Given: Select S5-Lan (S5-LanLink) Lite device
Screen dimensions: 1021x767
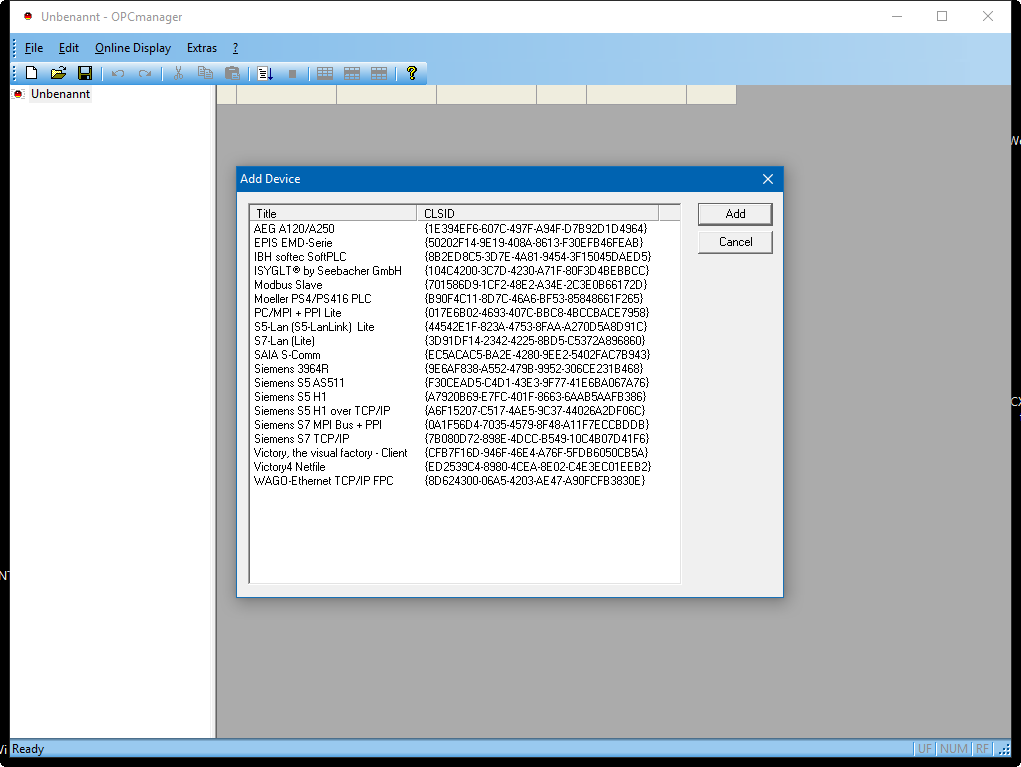Looking at the screenshot, I should point(314,327).
